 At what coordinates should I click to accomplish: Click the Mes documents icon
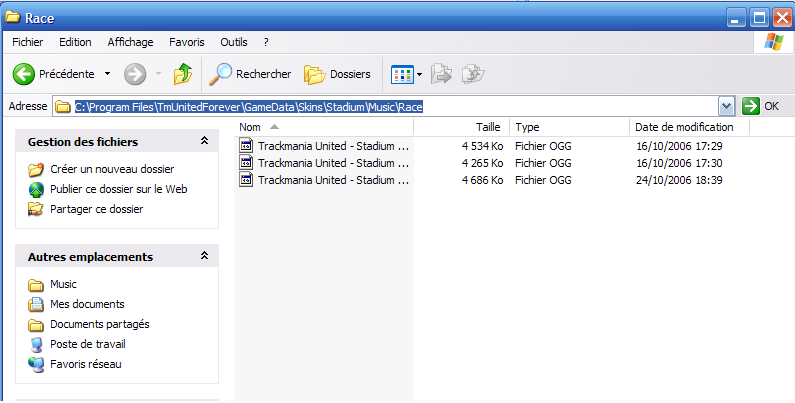click(x=36, y=305)
